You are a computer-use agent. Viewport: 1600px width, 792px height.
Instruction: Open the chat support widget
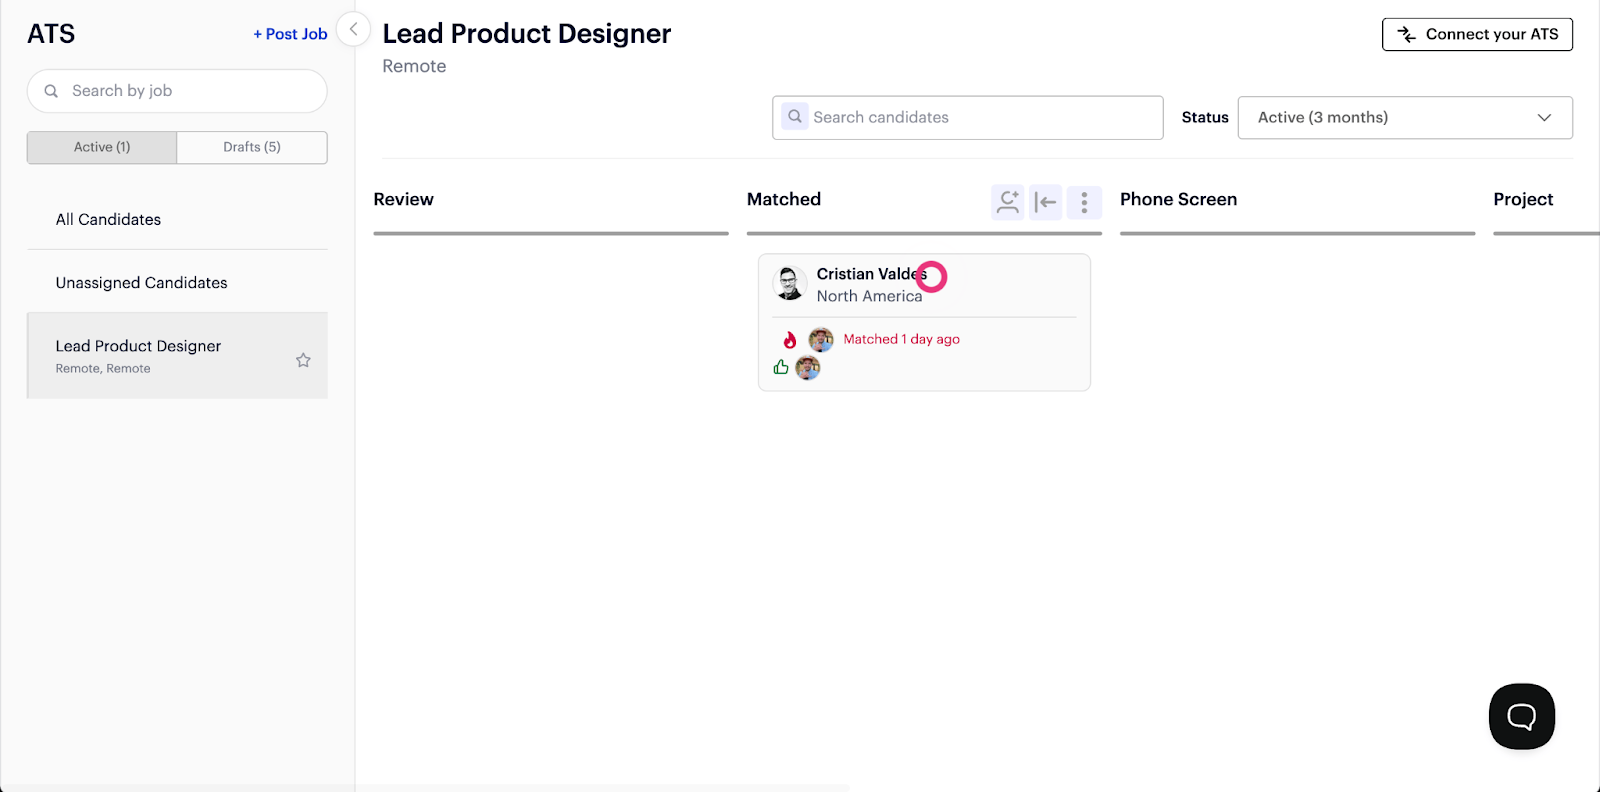coord(1521,716)
